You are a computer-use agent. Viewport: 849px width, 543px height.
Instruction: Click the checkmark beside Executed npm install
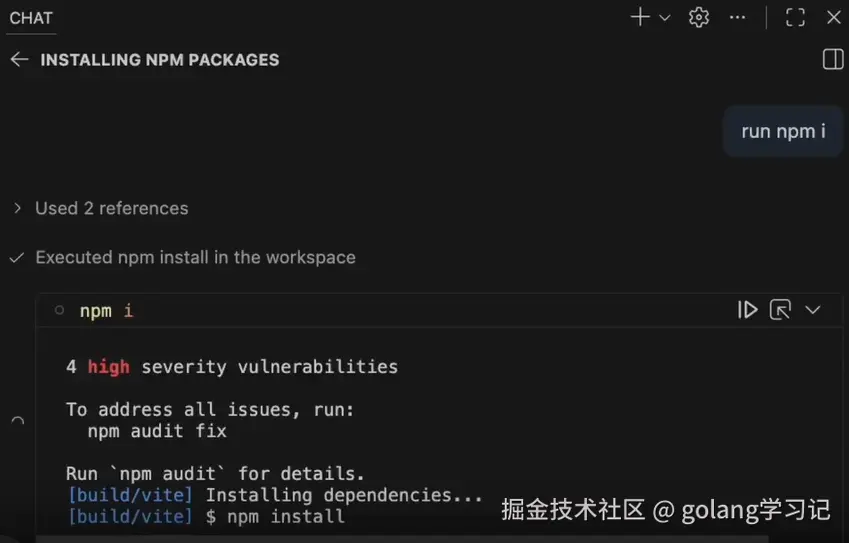16,258
